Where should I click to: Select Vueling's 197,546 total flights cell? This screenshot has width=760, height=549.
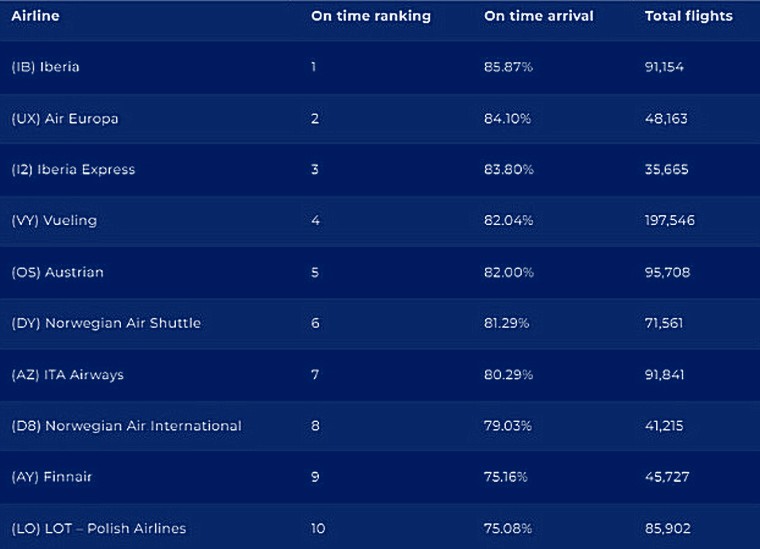(x=669, y=220)
